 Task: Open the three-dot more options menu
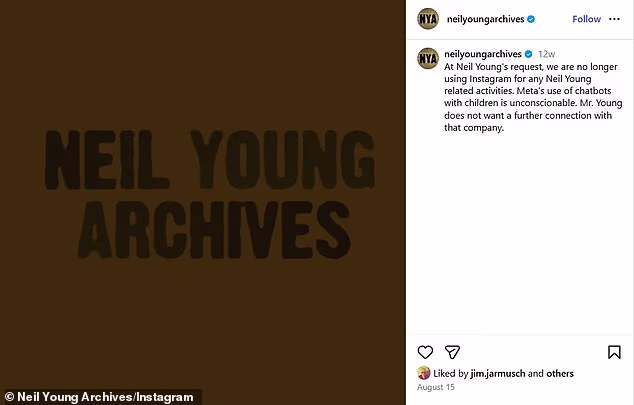tap(614, 19)
